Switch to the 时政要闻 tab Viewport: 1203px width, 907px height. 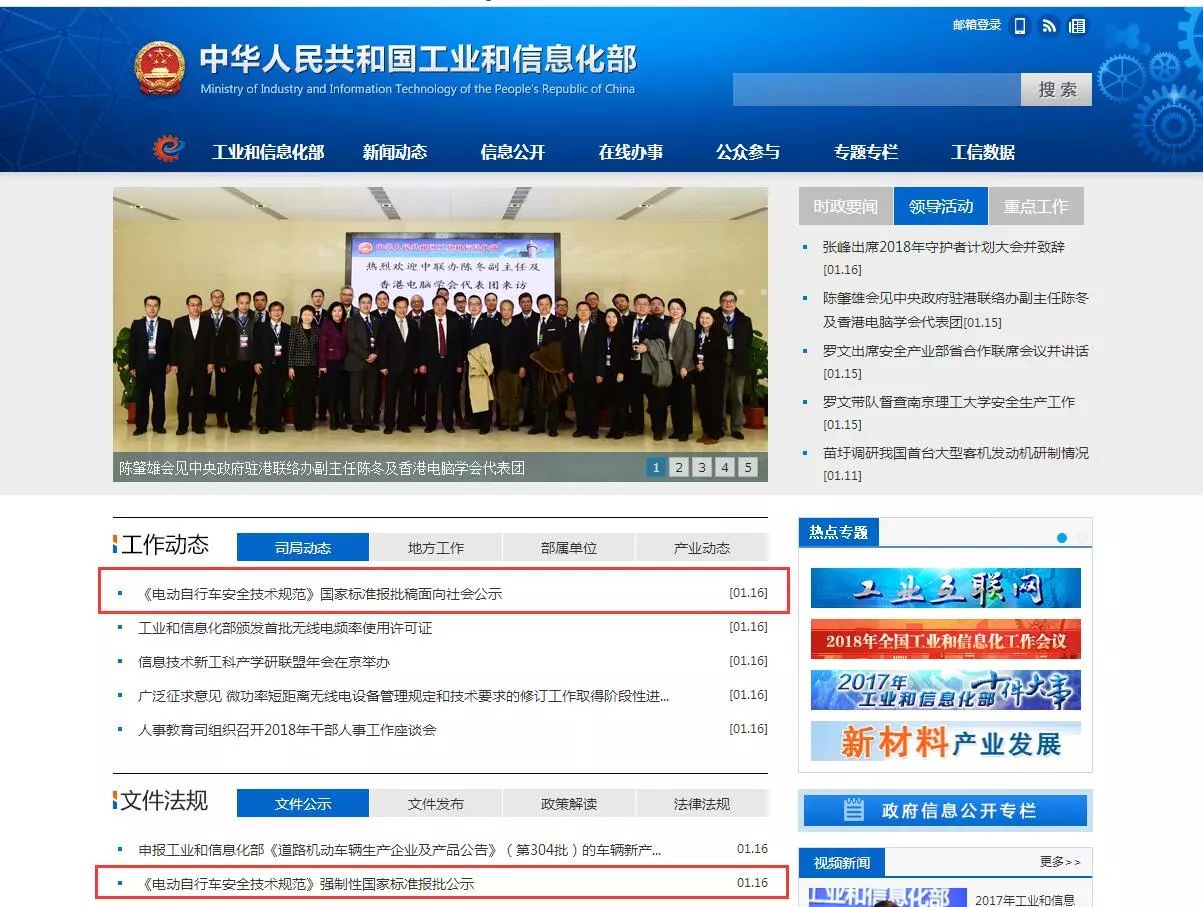click(845, 206)
